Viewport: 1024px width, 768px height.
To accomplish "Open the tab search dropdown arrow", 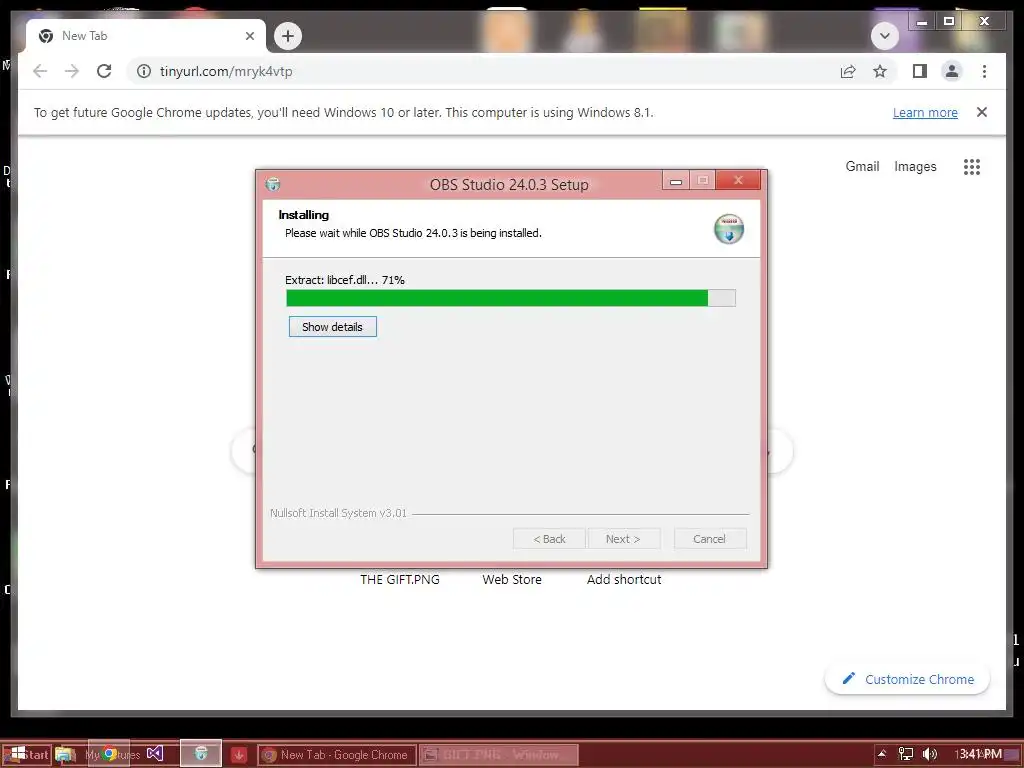I will click(x=885, y=35).
